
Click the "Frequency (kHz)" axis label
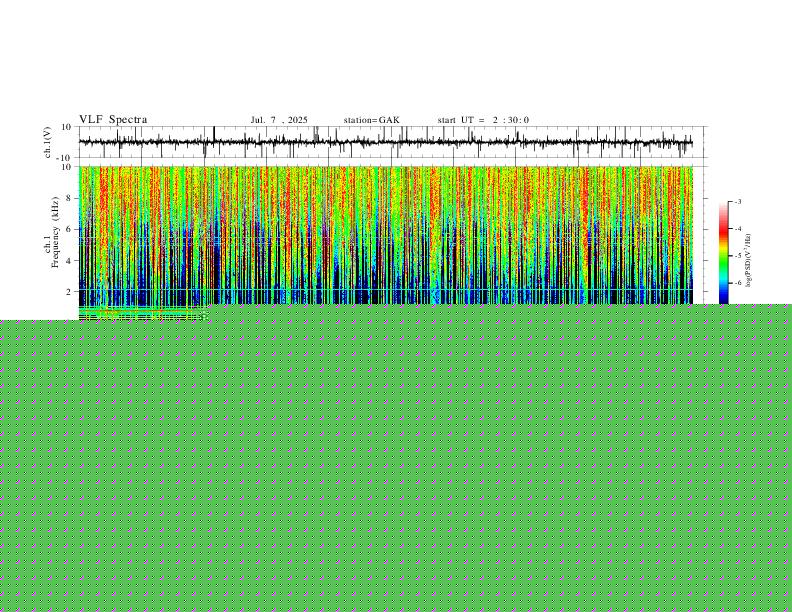[56, 232]
